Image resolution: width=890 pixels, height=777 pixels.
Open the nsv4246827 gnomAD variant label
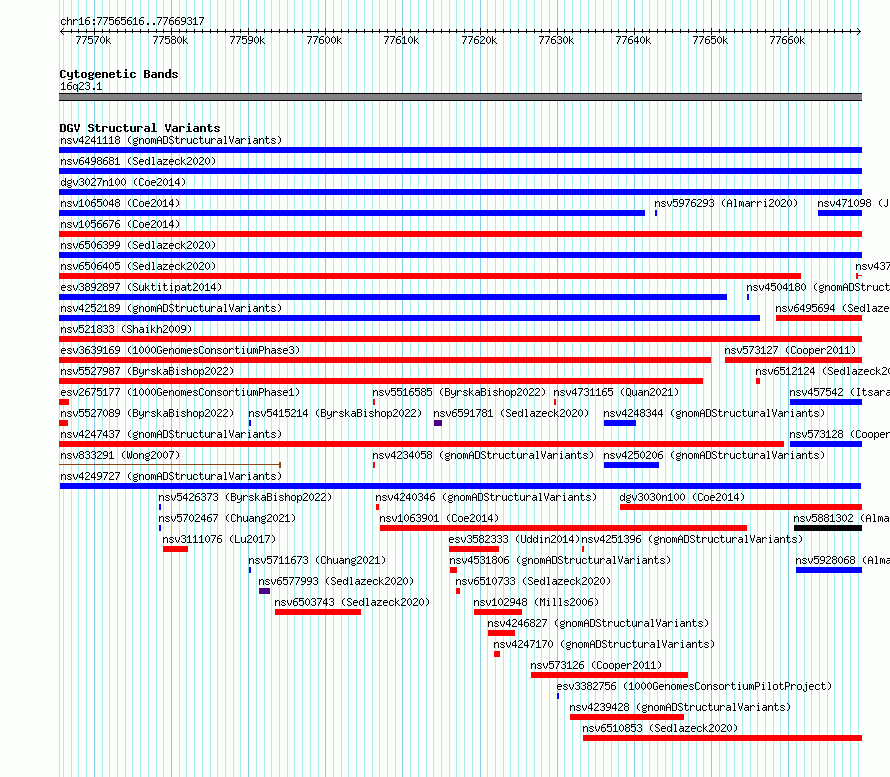[598, 623]
